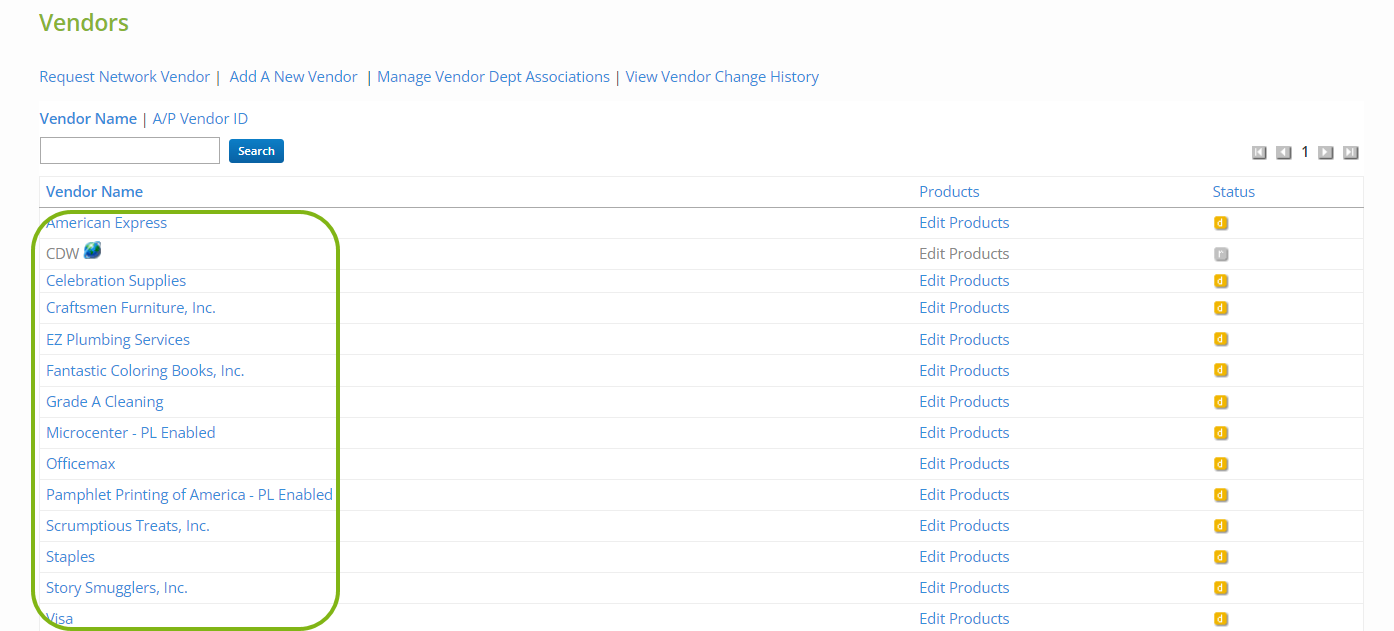
Task: Open Request Network Vendor link
Action: [125, 77]
